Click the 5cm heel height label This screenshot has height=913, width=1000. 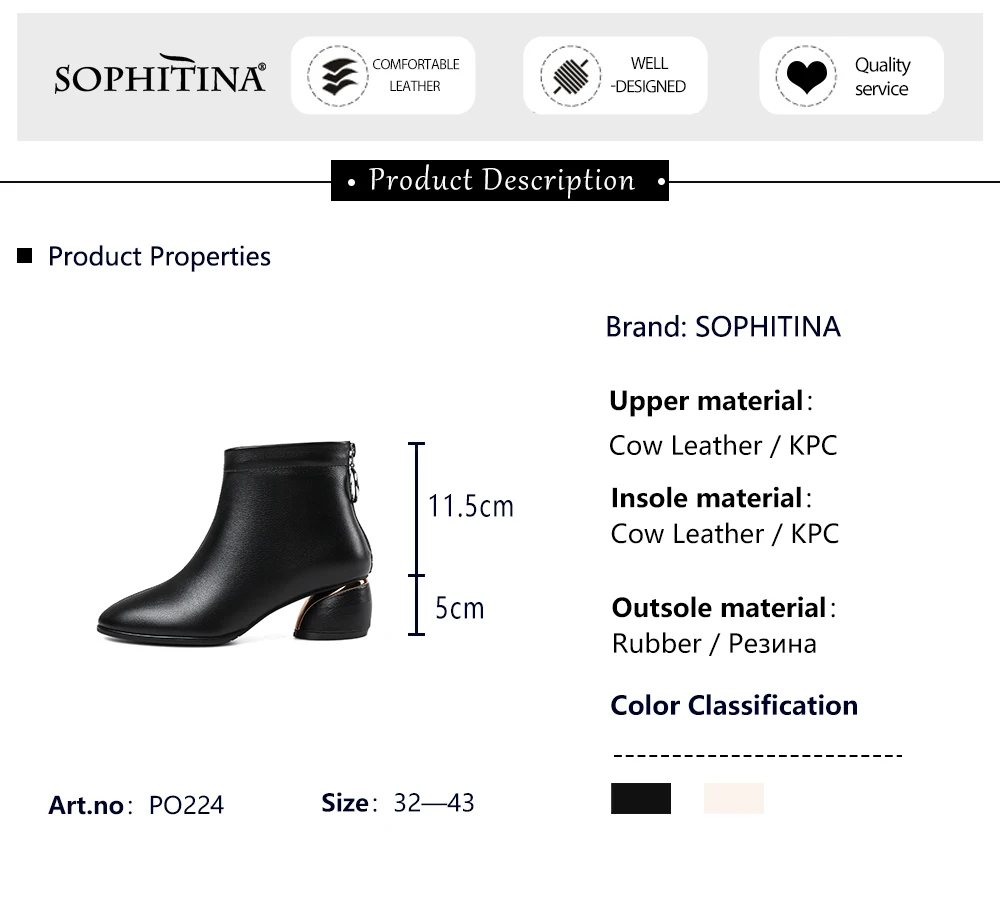tap(459, 607)
